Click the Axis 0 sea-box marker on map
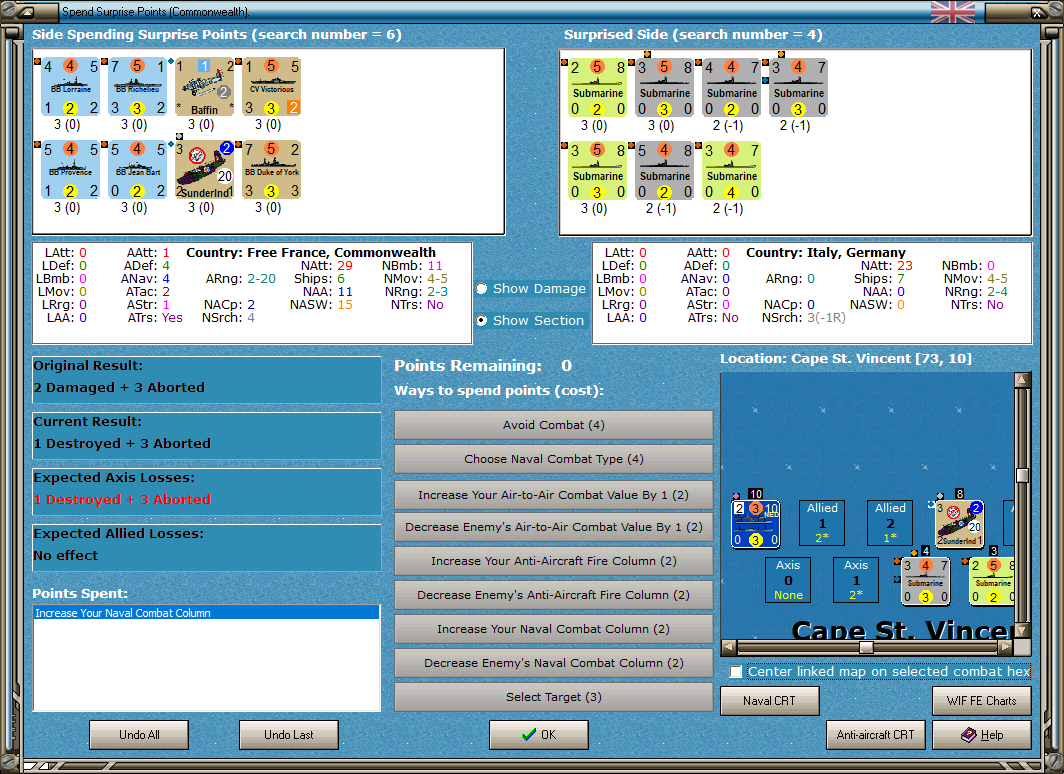The height and width of the screenshot is (774, 1064). pyautogui.click(x=788, y=580)
